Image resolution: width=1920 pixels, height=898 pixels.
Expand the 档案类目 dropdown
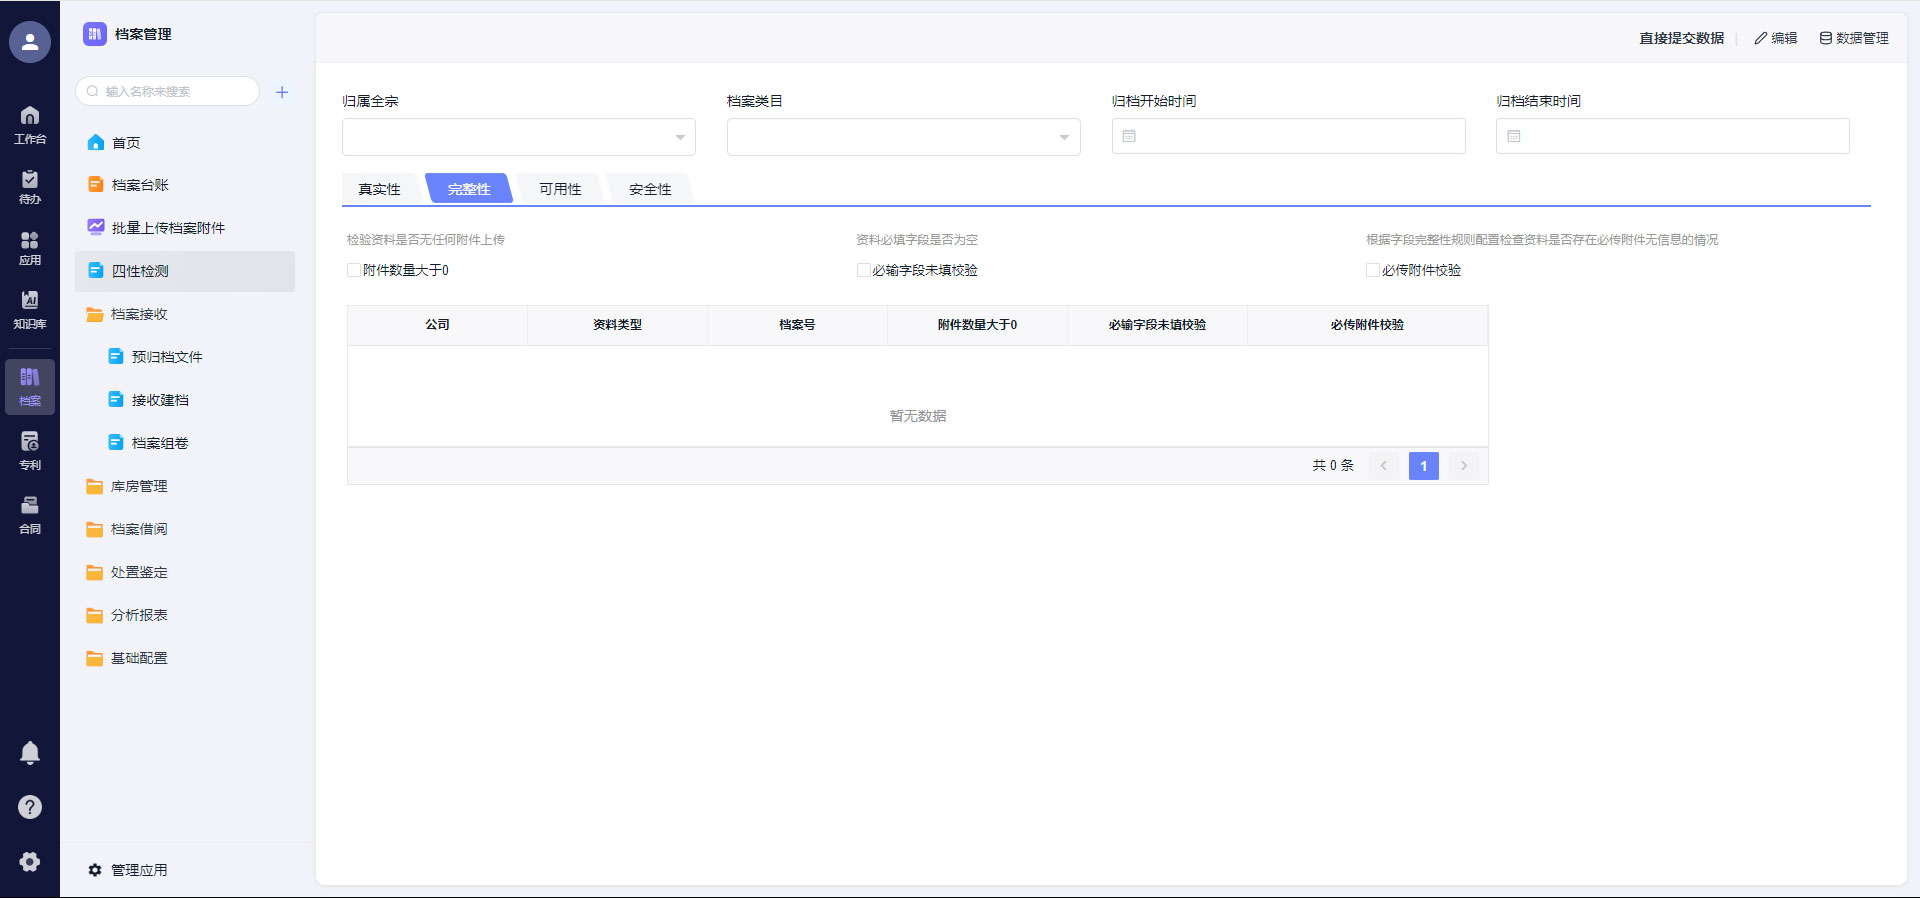point(903,137)
